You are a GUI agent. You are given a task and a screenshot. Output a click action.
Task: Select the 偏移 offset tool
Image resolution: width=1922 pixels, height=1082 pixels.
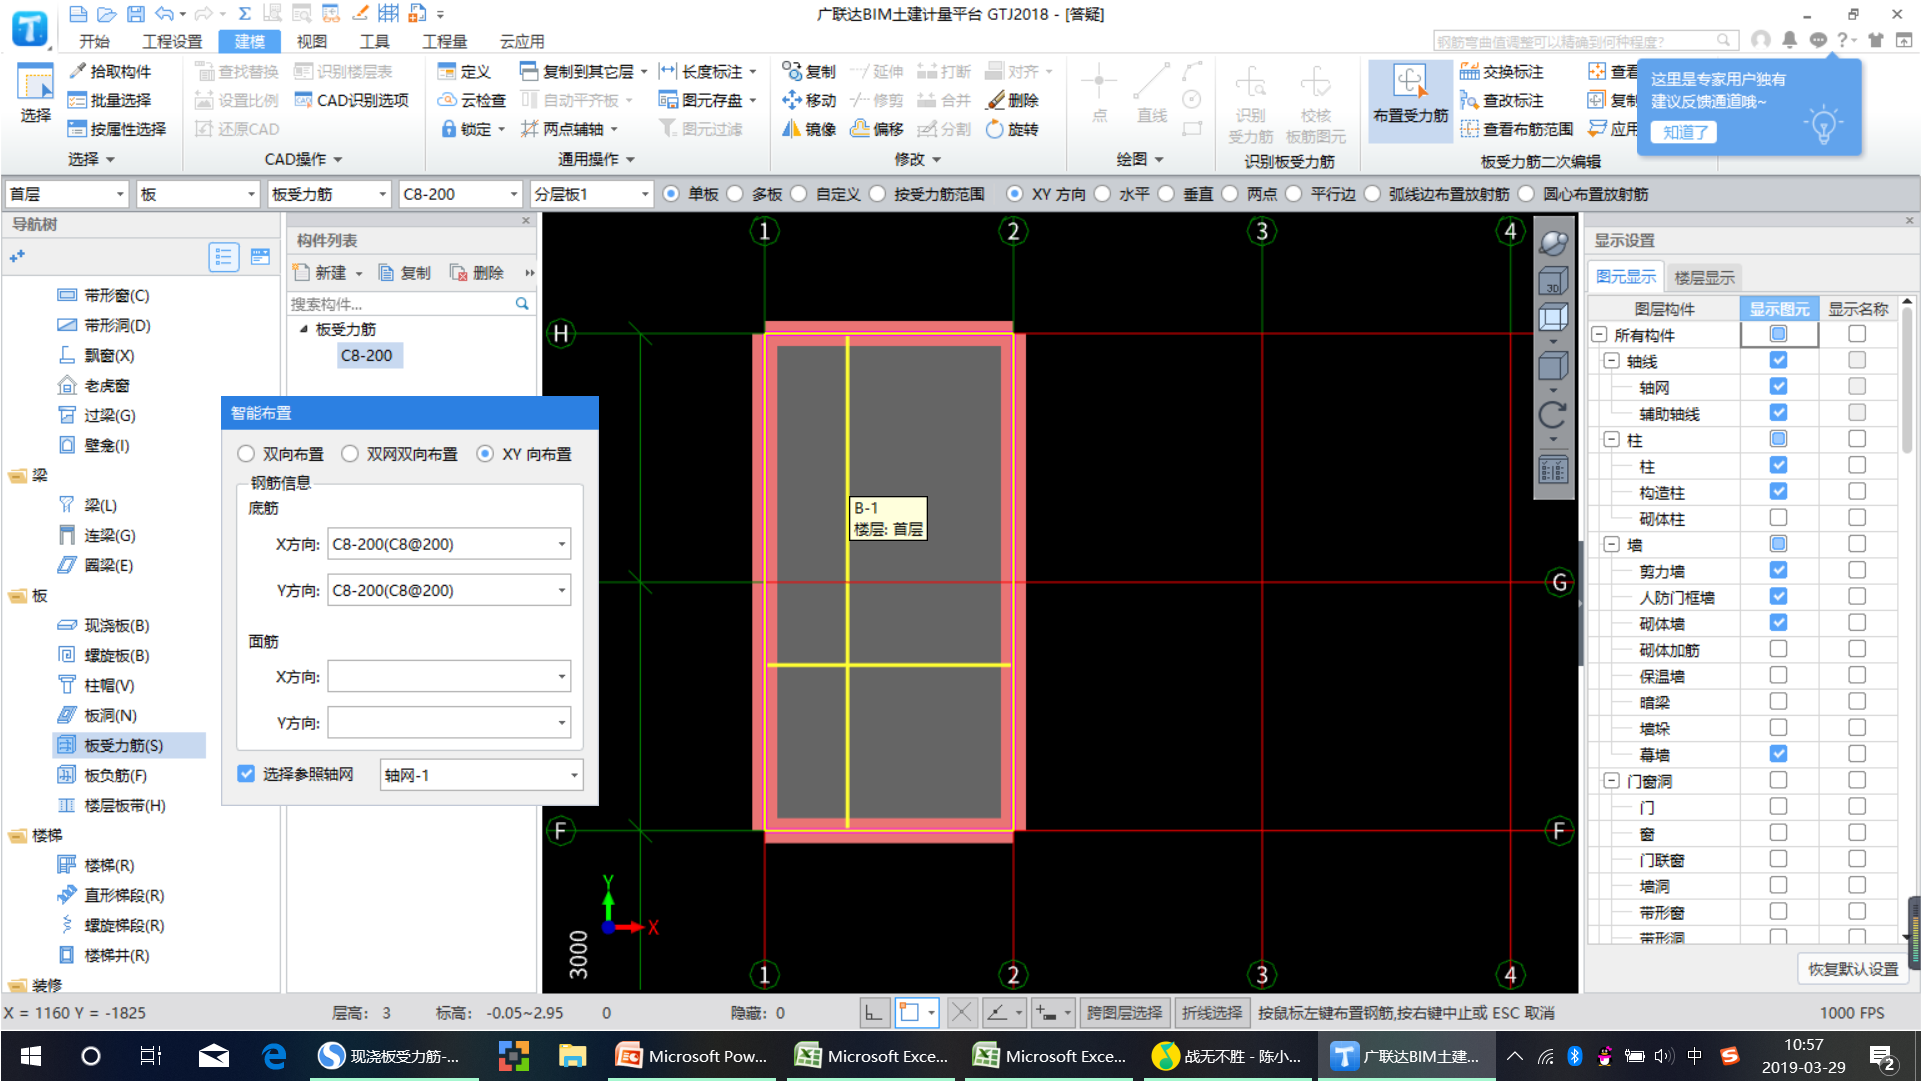tap(877, 129)
